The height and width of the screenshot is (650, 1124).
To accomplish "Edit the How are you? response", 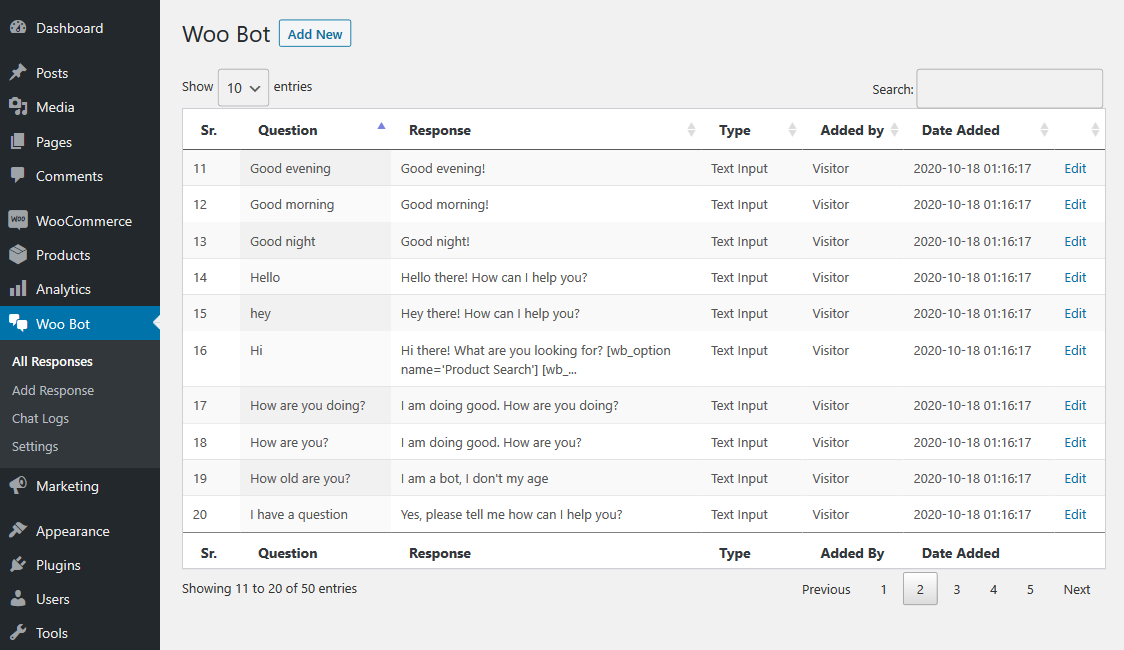I will pos(1075,442).
